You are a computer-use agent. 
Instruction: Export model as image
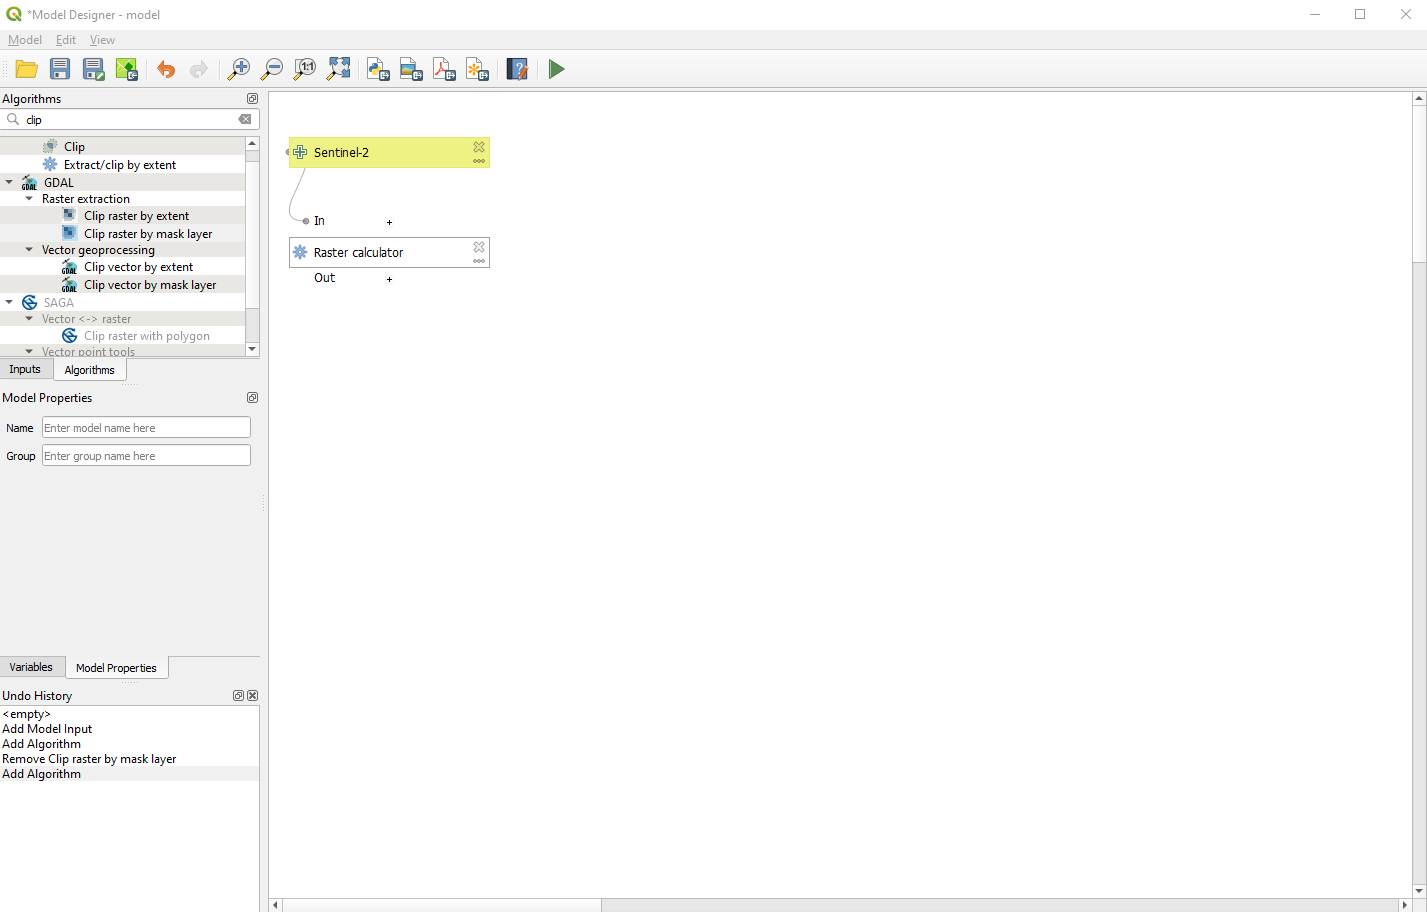point(411,69)
